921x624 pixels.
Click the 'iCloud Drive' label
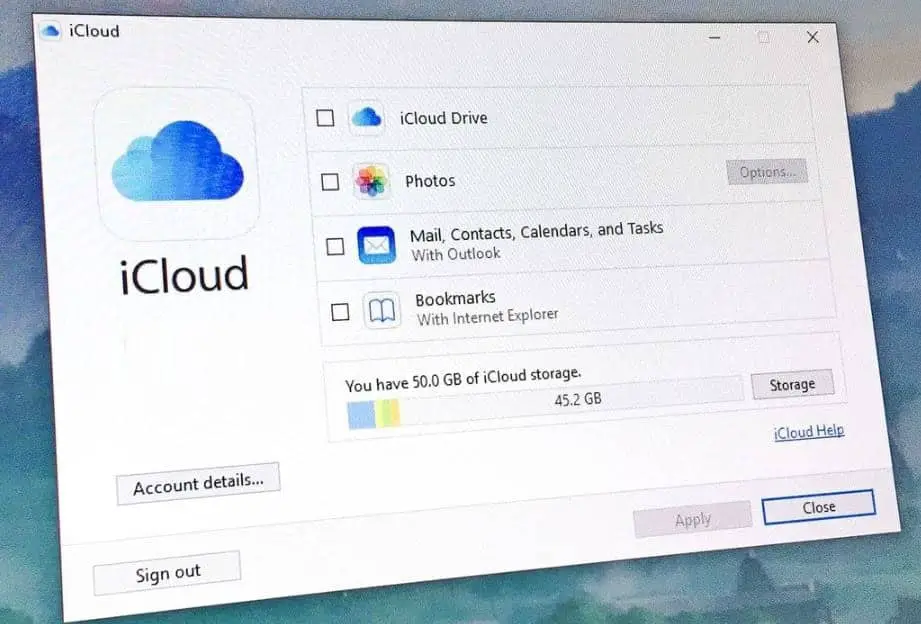[x=443, y=118]
